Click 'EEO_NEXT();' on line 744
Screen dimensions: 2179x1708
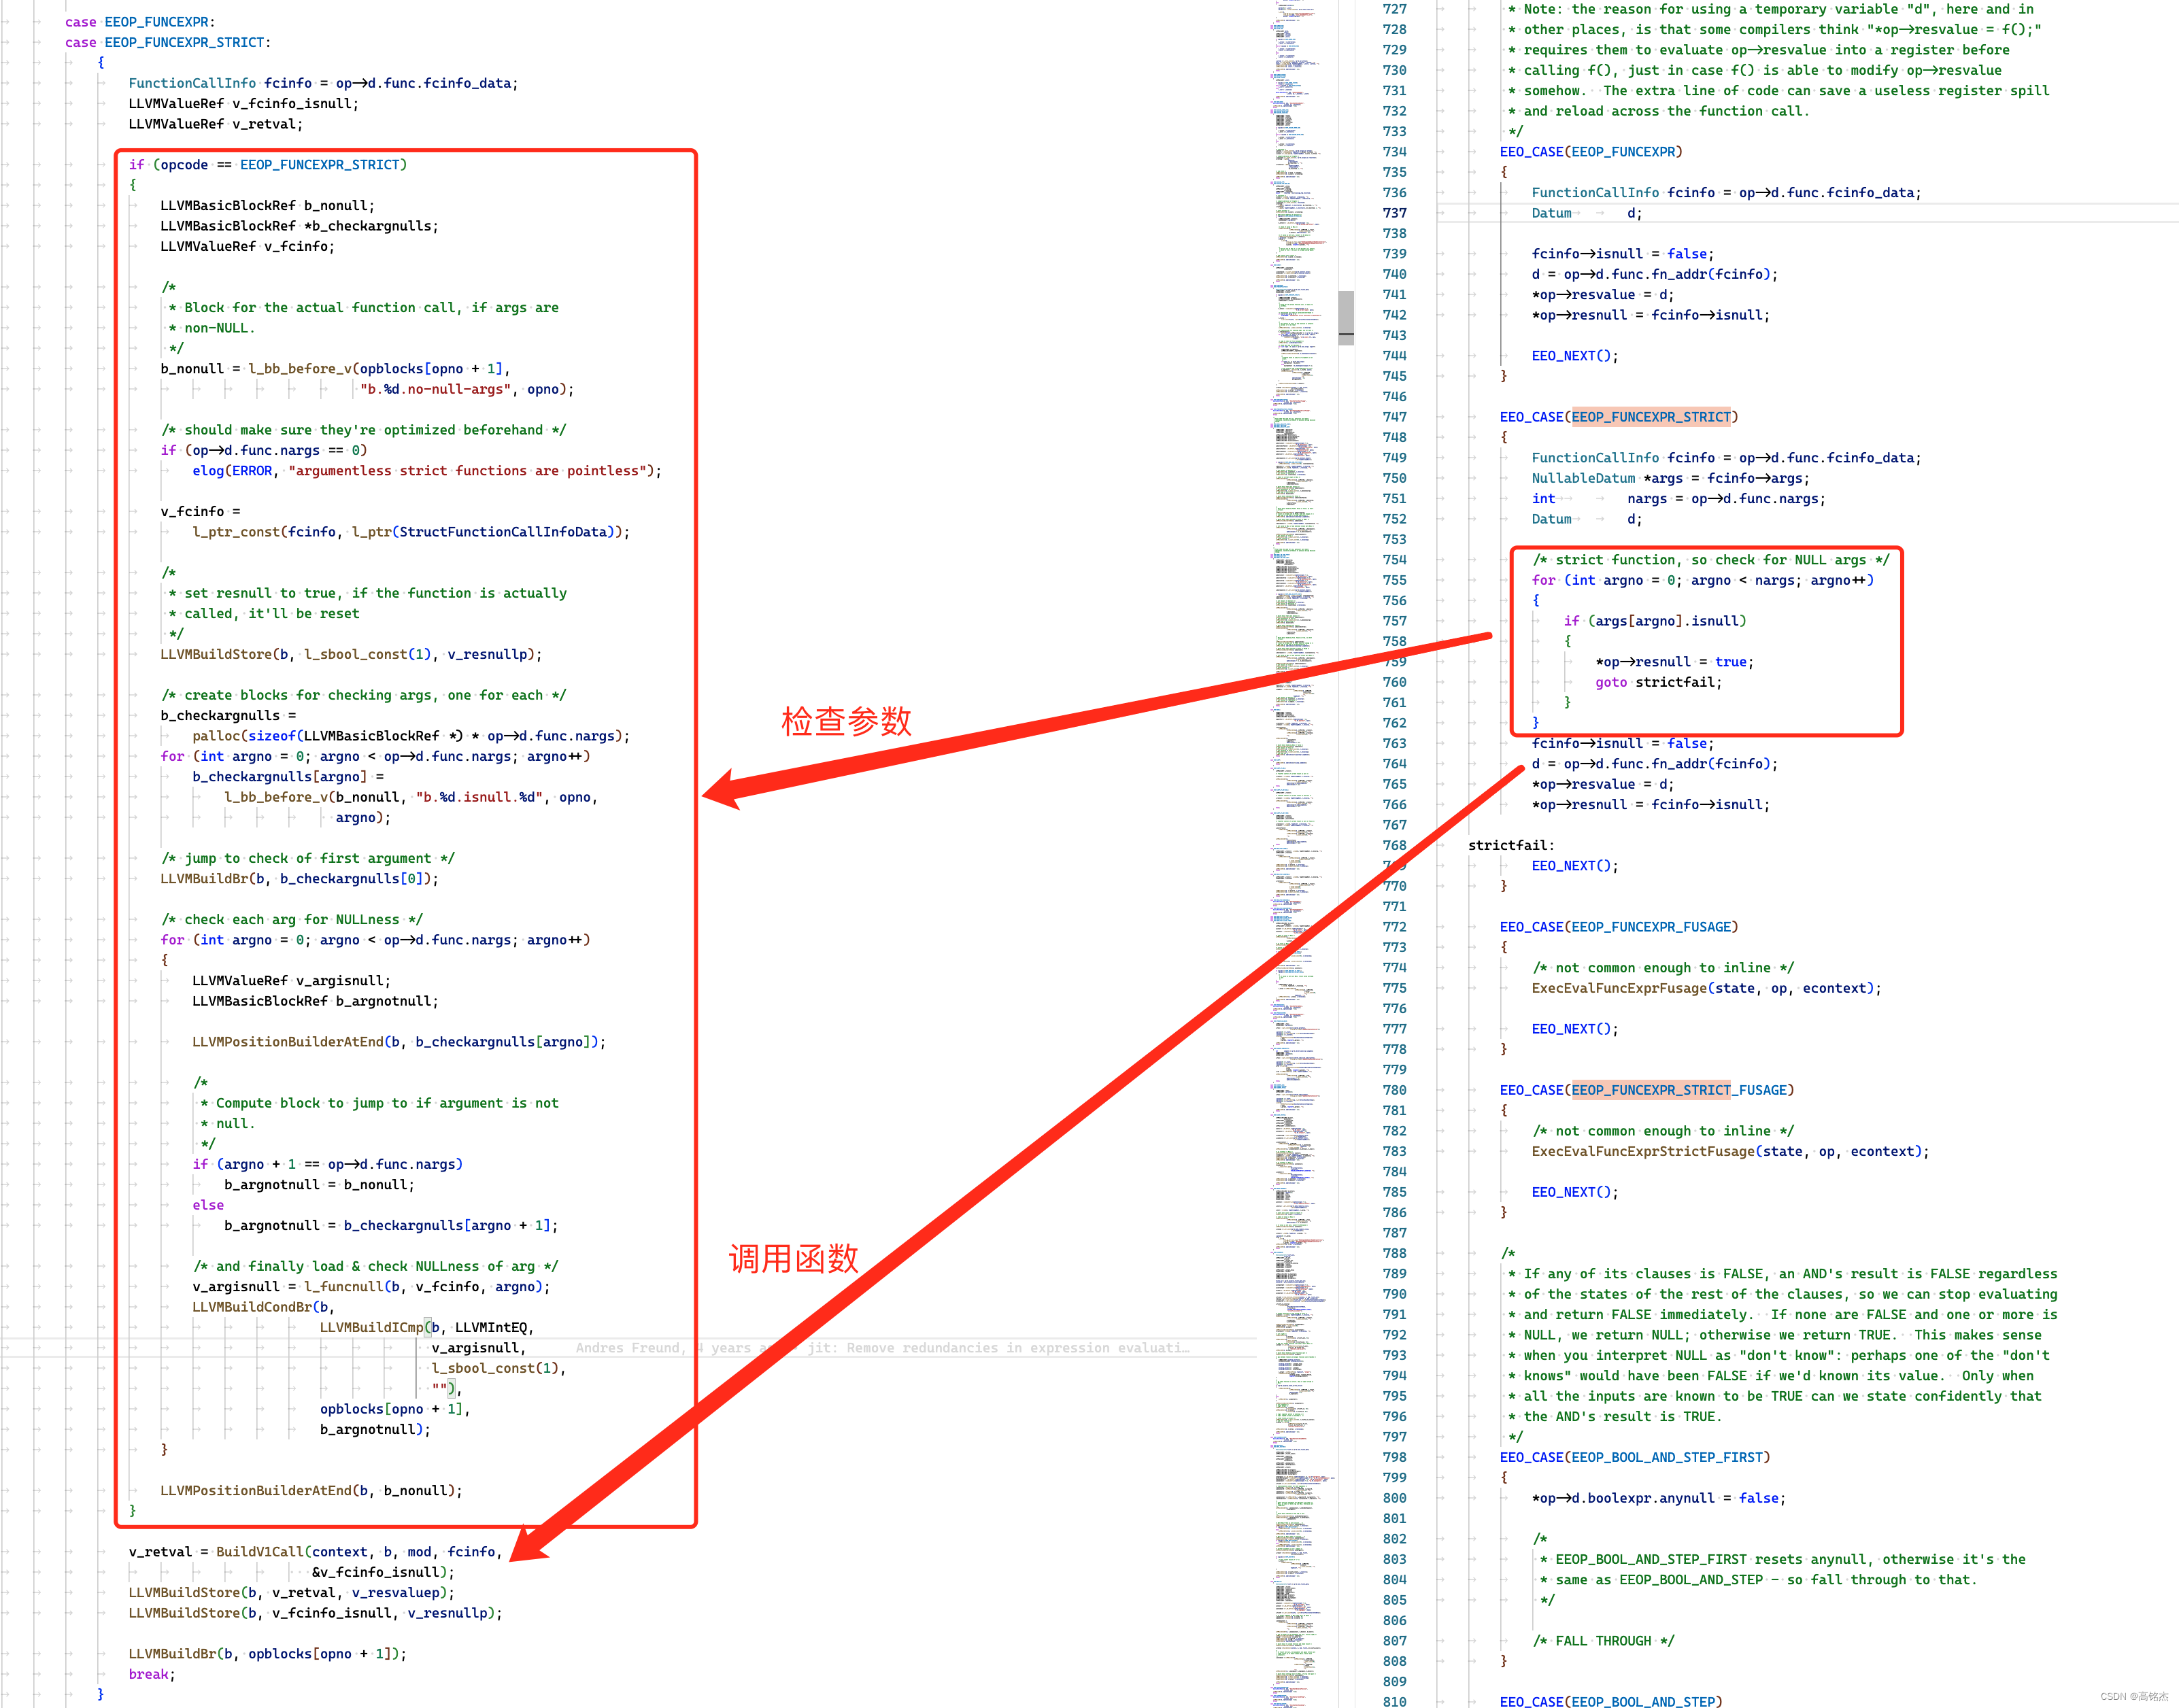tap(1575, 356)
